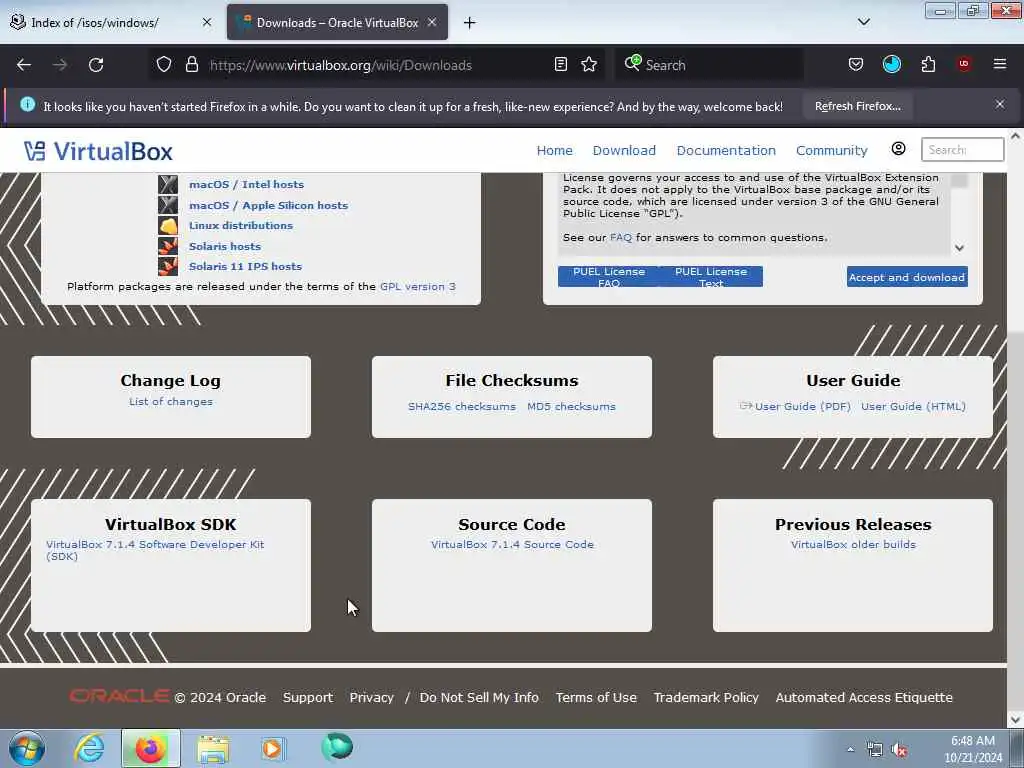Click the VirtualBox site logo

pos(98,152)
